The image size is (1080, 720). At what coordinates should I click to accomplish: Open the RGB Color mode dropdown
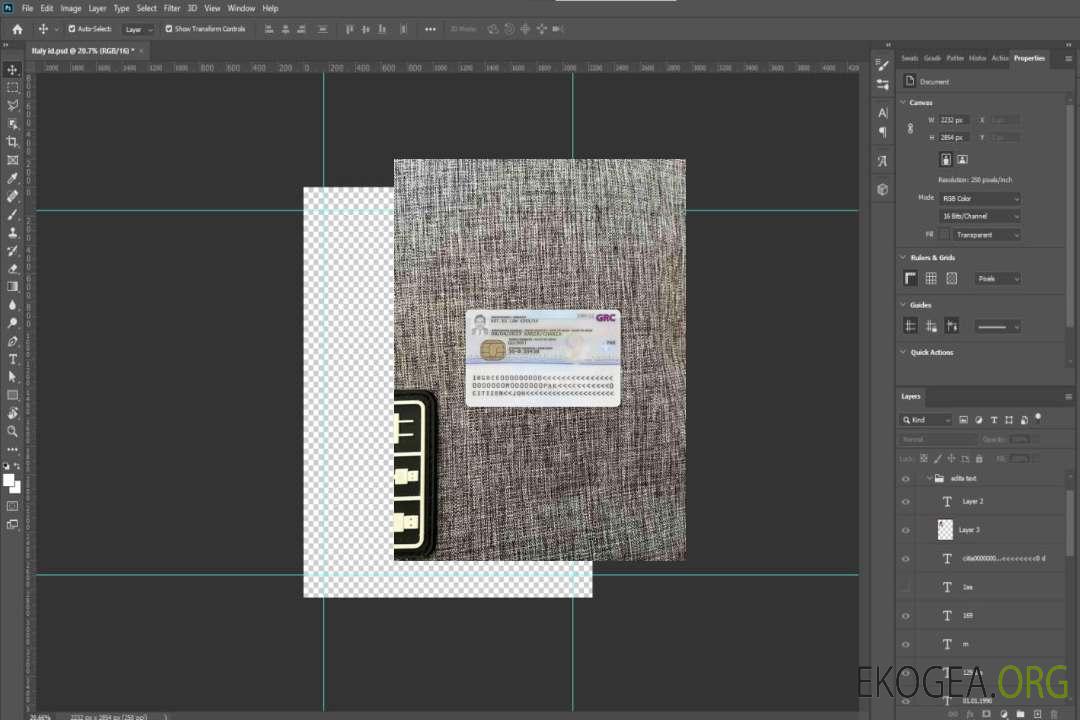tap(980, 198)
